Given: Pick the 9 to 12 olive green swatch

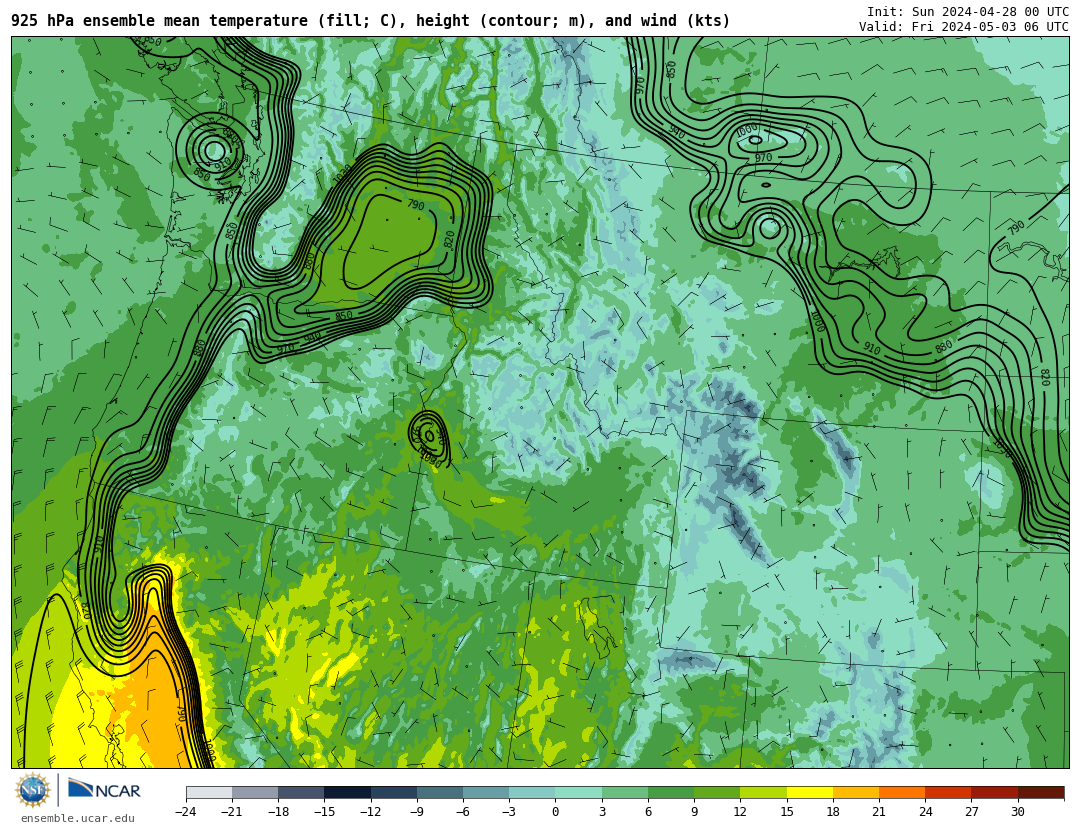Looking at the screenshot, I should [717, 792].
